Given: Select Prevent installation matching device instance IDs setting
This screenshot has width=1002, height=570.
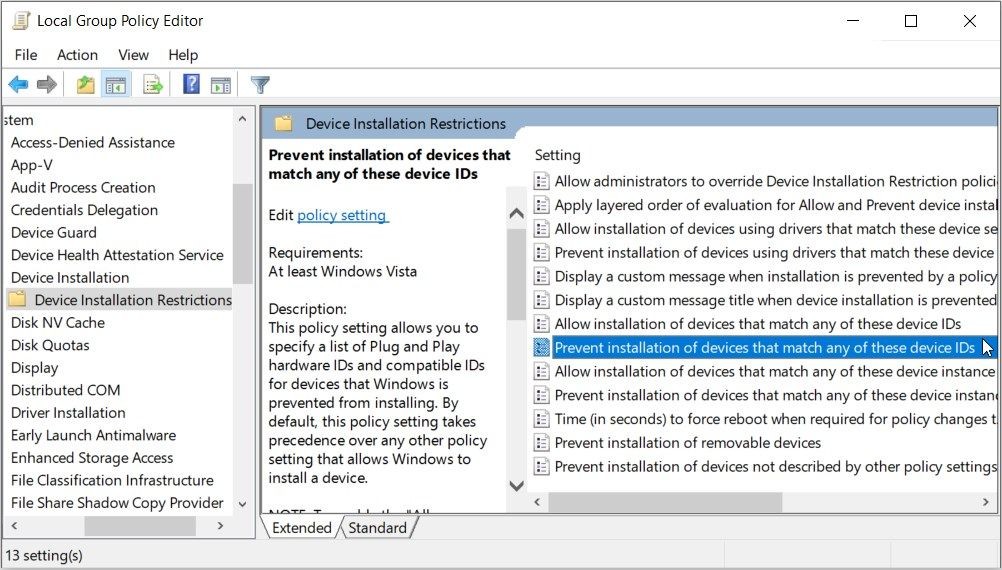Looking at the screenshot, I should (776, 395).
